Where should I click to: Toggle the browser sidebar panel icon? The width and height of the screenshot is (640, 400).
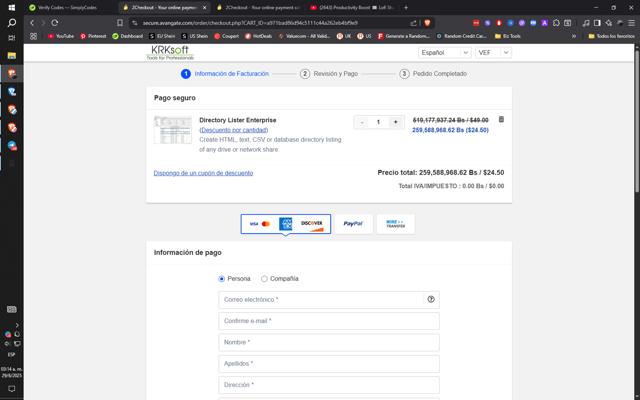pos(597,23)
